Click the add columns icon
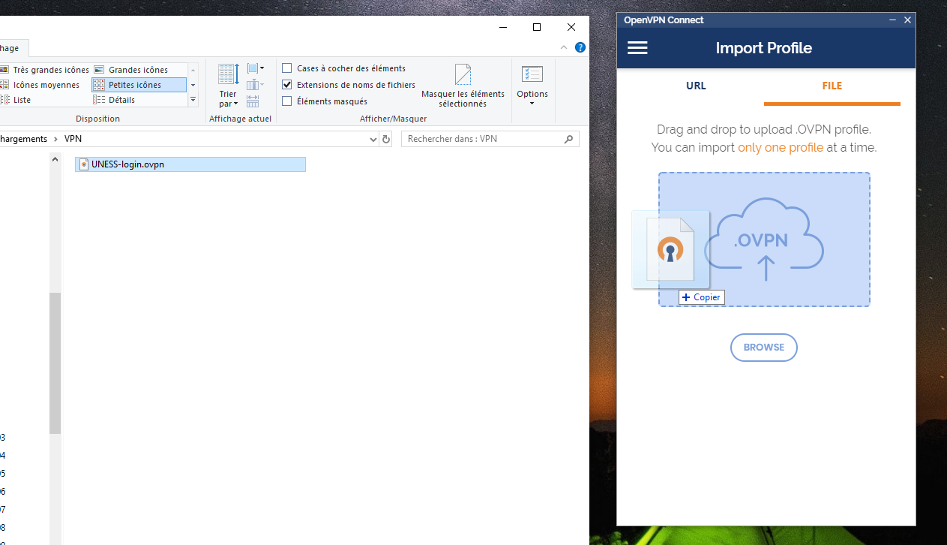947x545 pixels. (254, 85)
